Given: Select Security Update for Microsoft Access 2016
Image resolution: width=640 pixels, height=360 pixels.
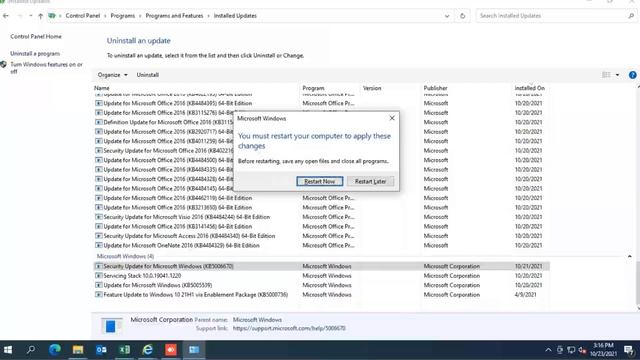Looking at the screenshot, I should (x=322, y=236).
